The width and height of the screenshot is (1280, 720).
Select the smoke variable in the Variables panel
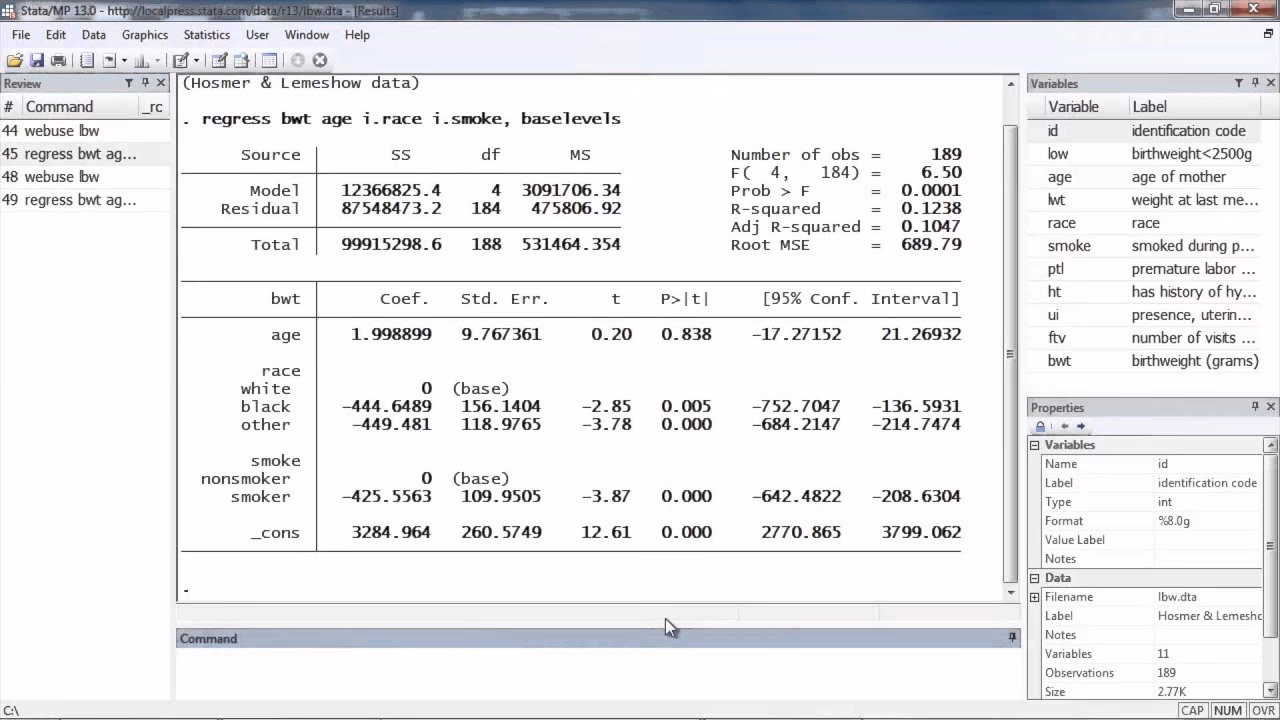click(x=1069, y=245)
